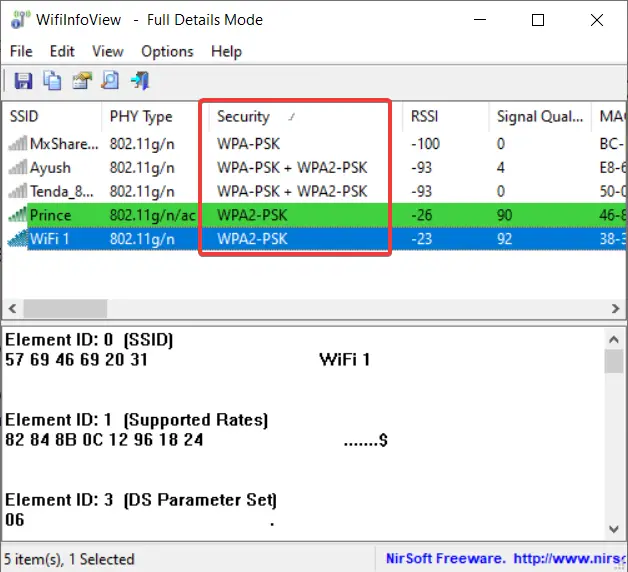
Task: Select the Ayush network row
Action: pyautogui.click(x=315, y=167)
